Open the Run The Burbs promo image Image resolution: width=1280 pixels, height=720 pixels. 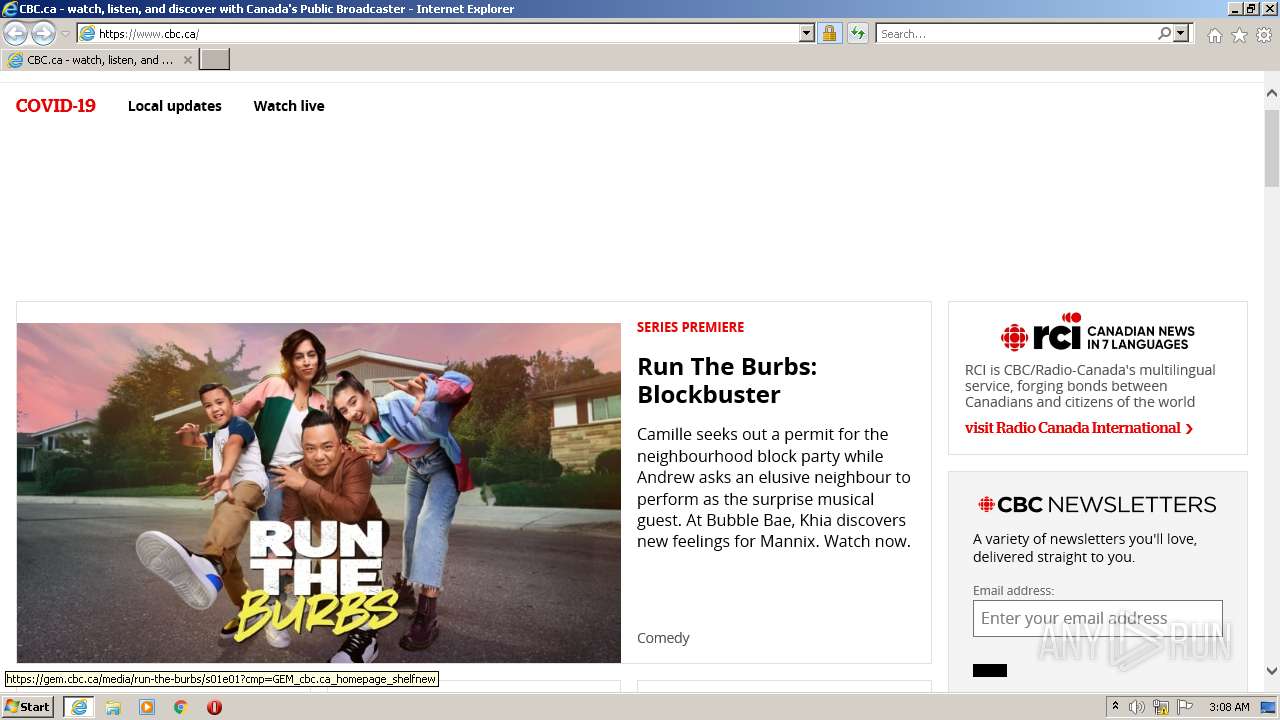319,493
